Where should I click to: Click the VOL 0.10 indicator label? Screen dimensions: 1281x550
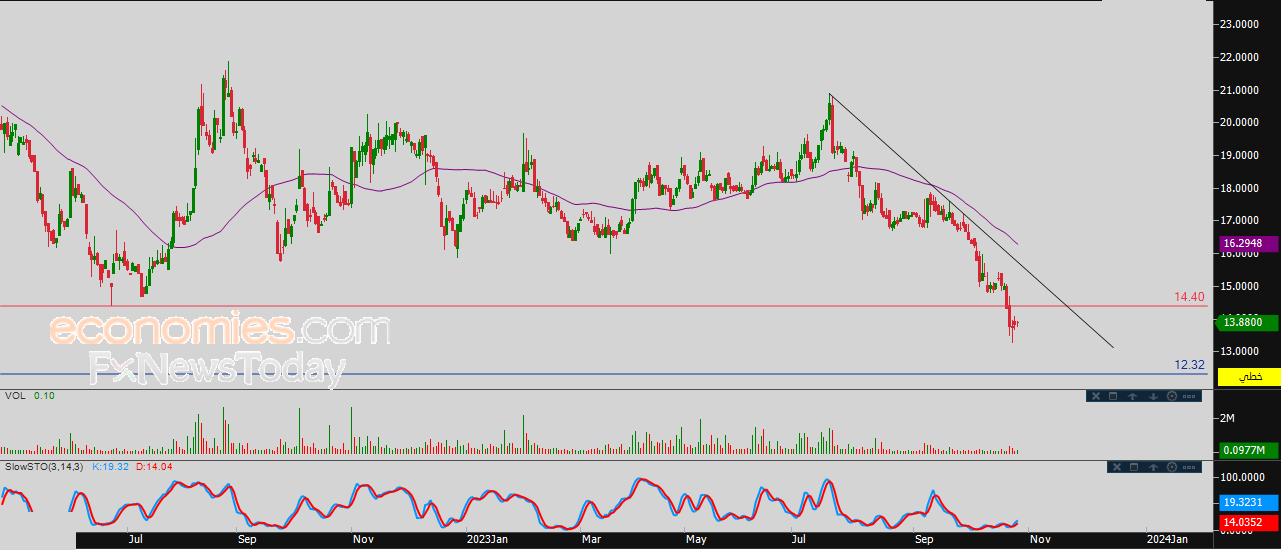pyautogui.click(x=30, y=396)
